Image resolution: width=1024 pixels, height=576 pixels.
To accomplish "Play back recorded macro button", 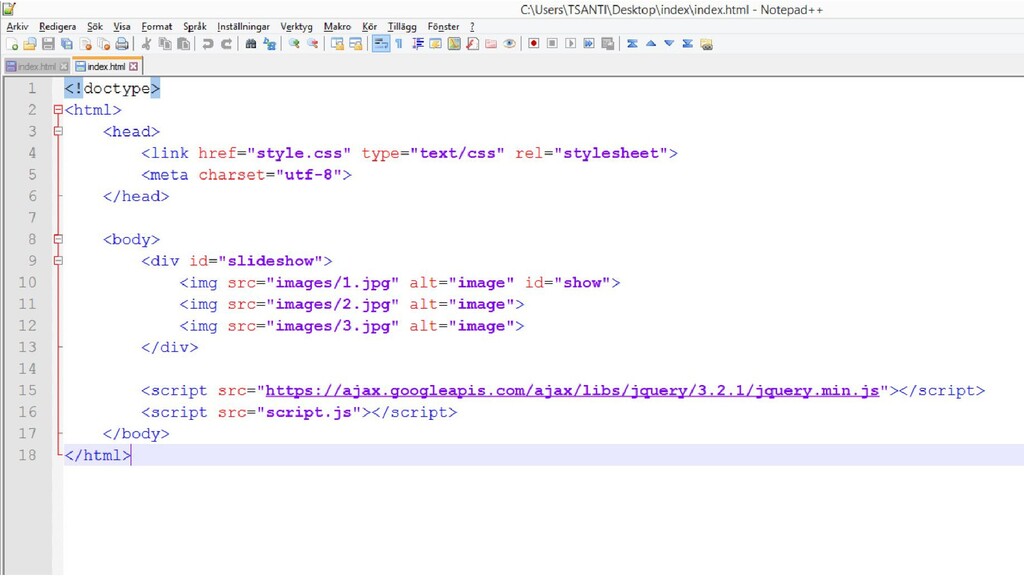I will (570, 44).
